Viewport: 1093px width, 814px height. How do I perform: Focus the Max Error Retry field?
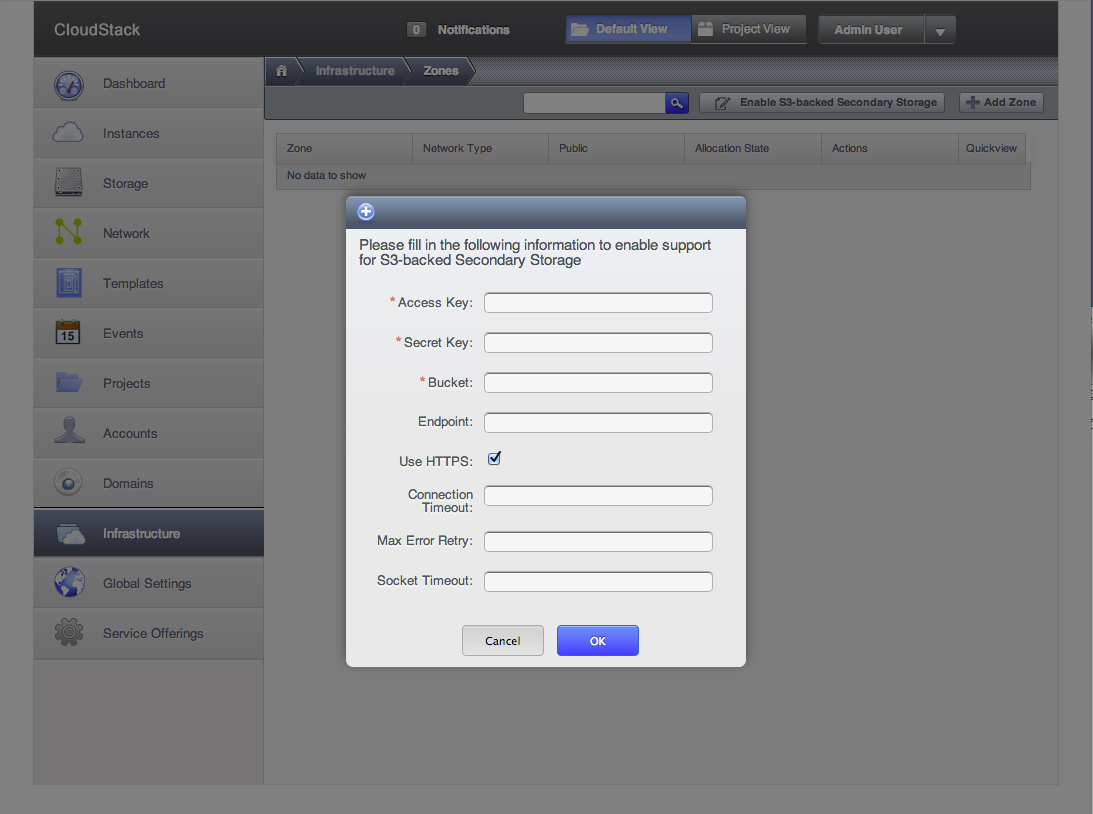598,542
